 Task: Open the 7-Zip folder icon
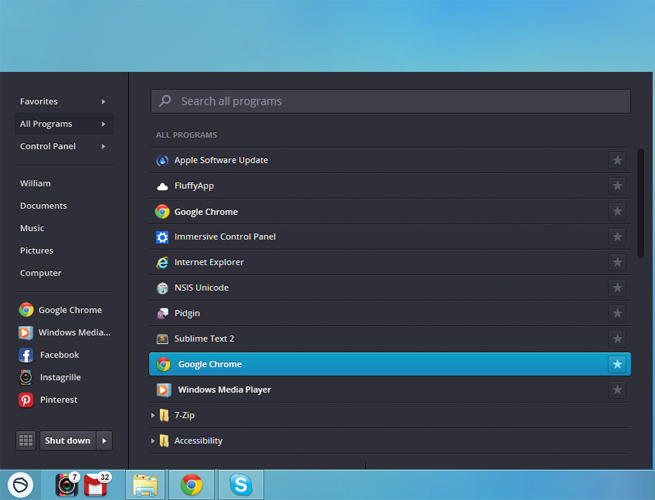point(164,415)
